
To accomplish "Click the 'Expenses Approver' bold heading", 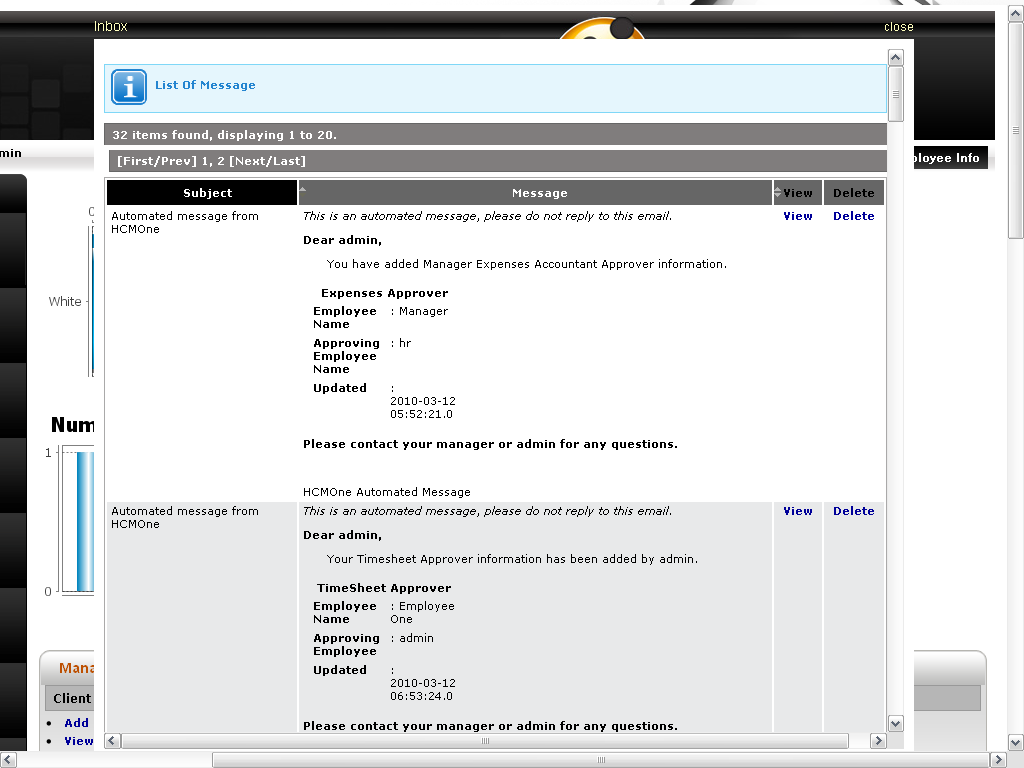I will [x=384, y=293].
